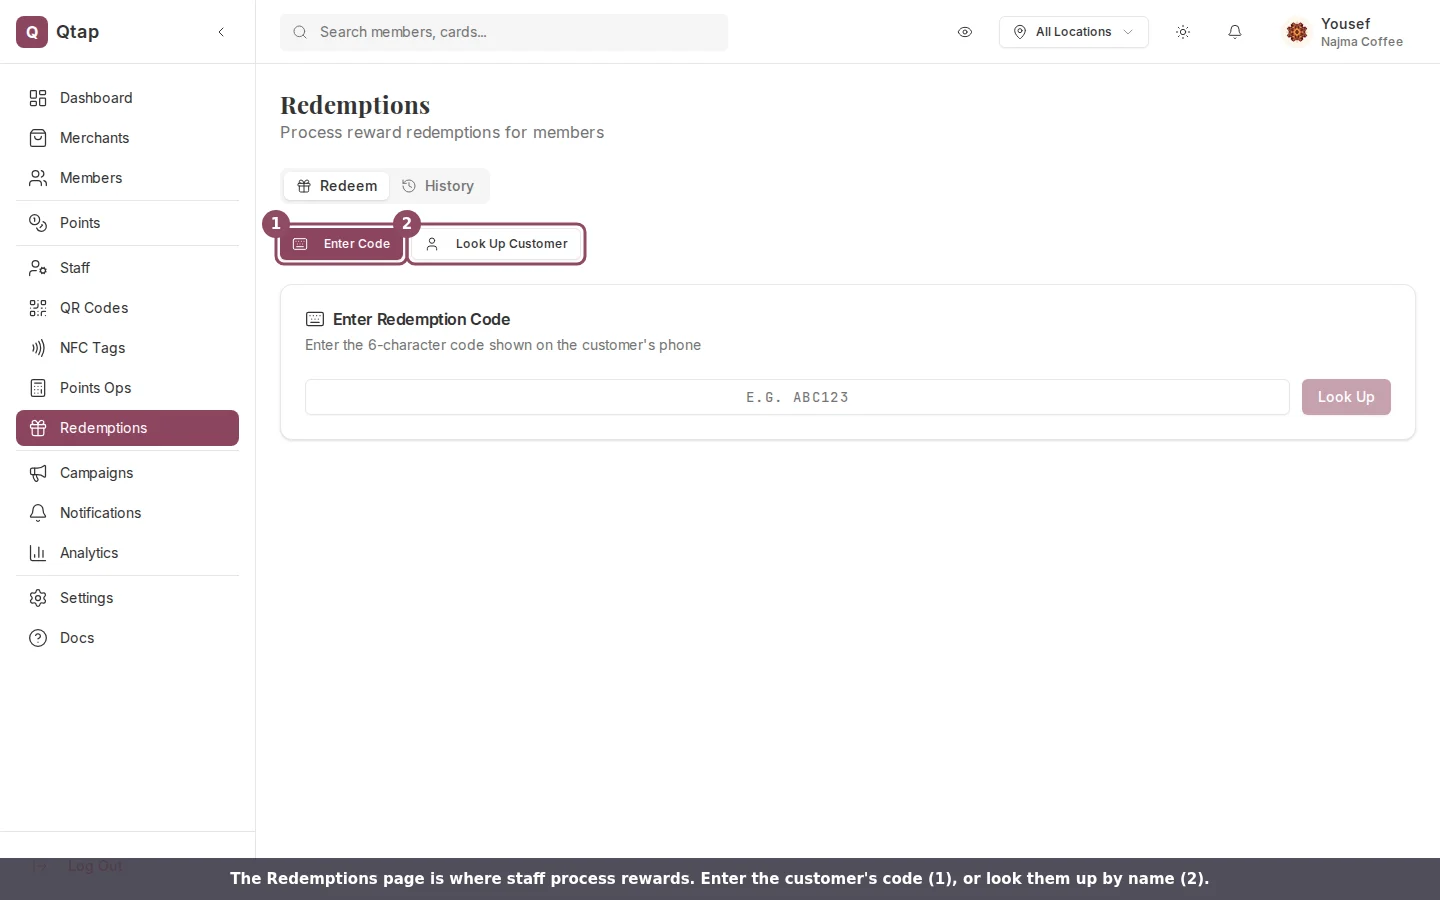Choose Look Up Customer button

coord(497,244)
